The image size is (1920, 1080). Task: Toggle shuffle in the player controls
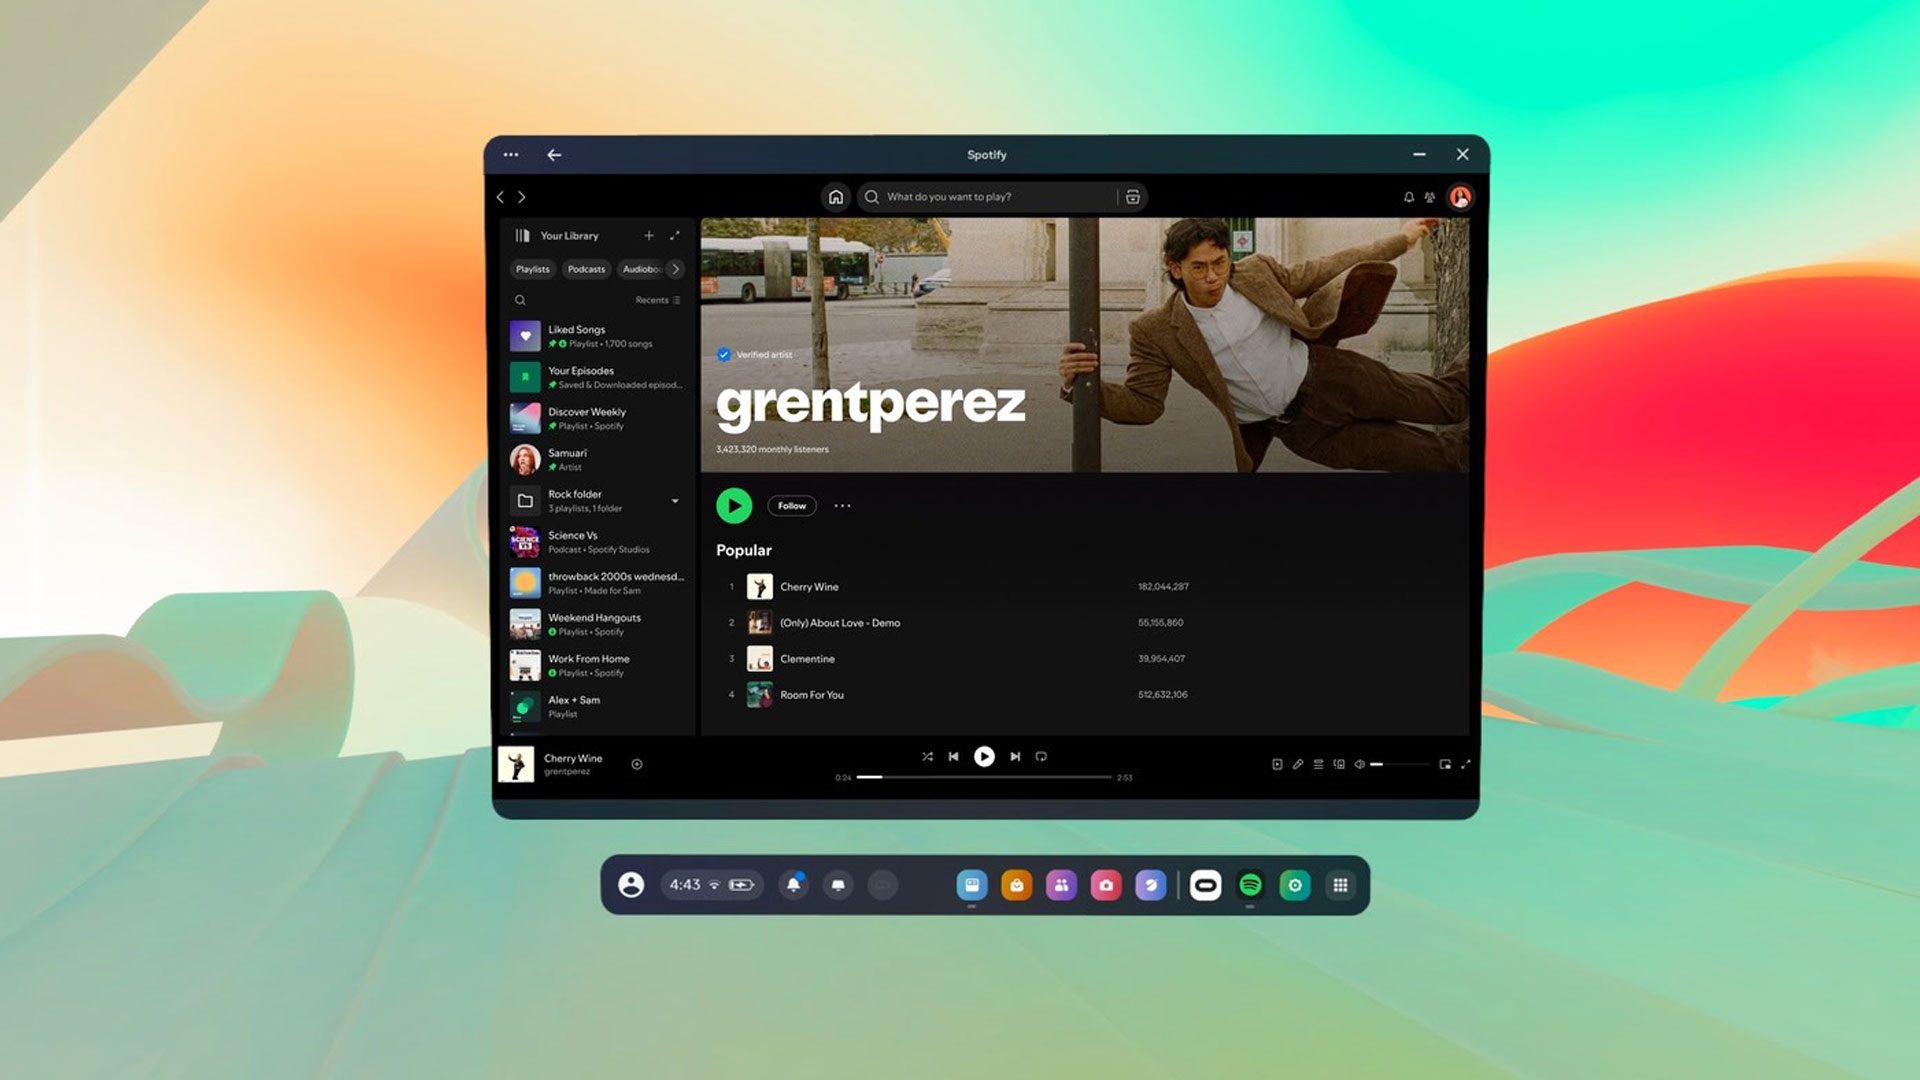927,757
